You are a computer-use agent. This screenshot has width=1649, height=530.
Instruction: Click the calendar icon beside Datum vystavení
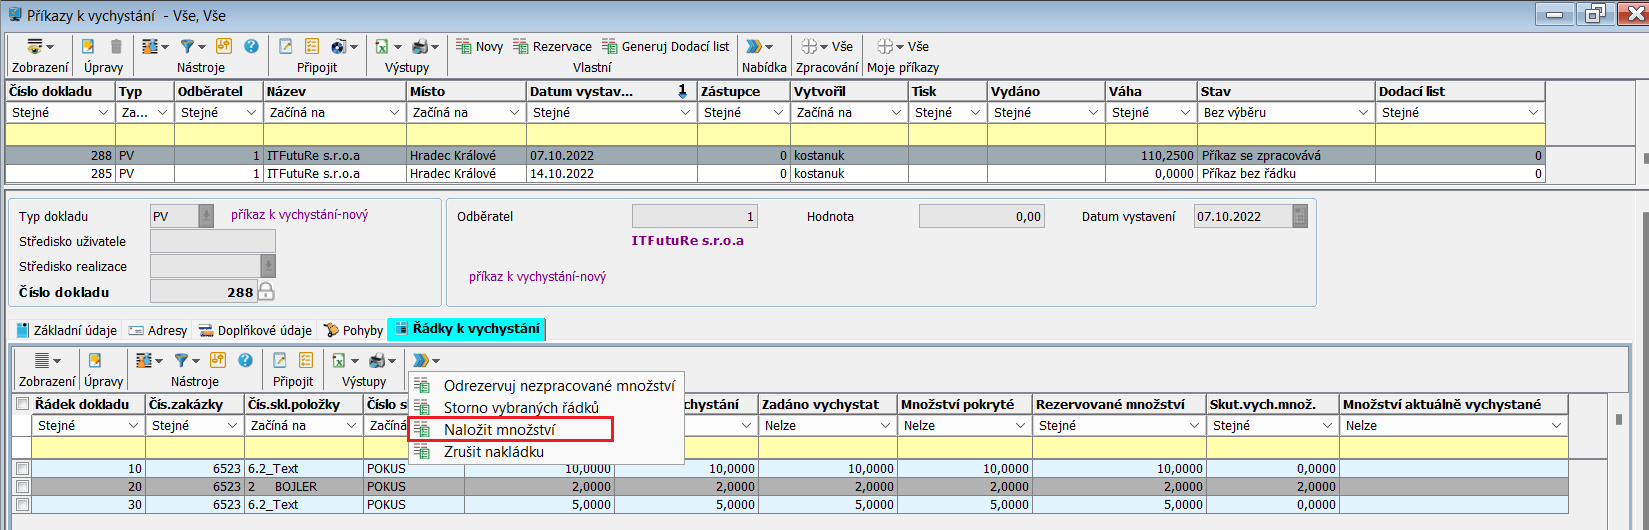(x=1300, y=216)
